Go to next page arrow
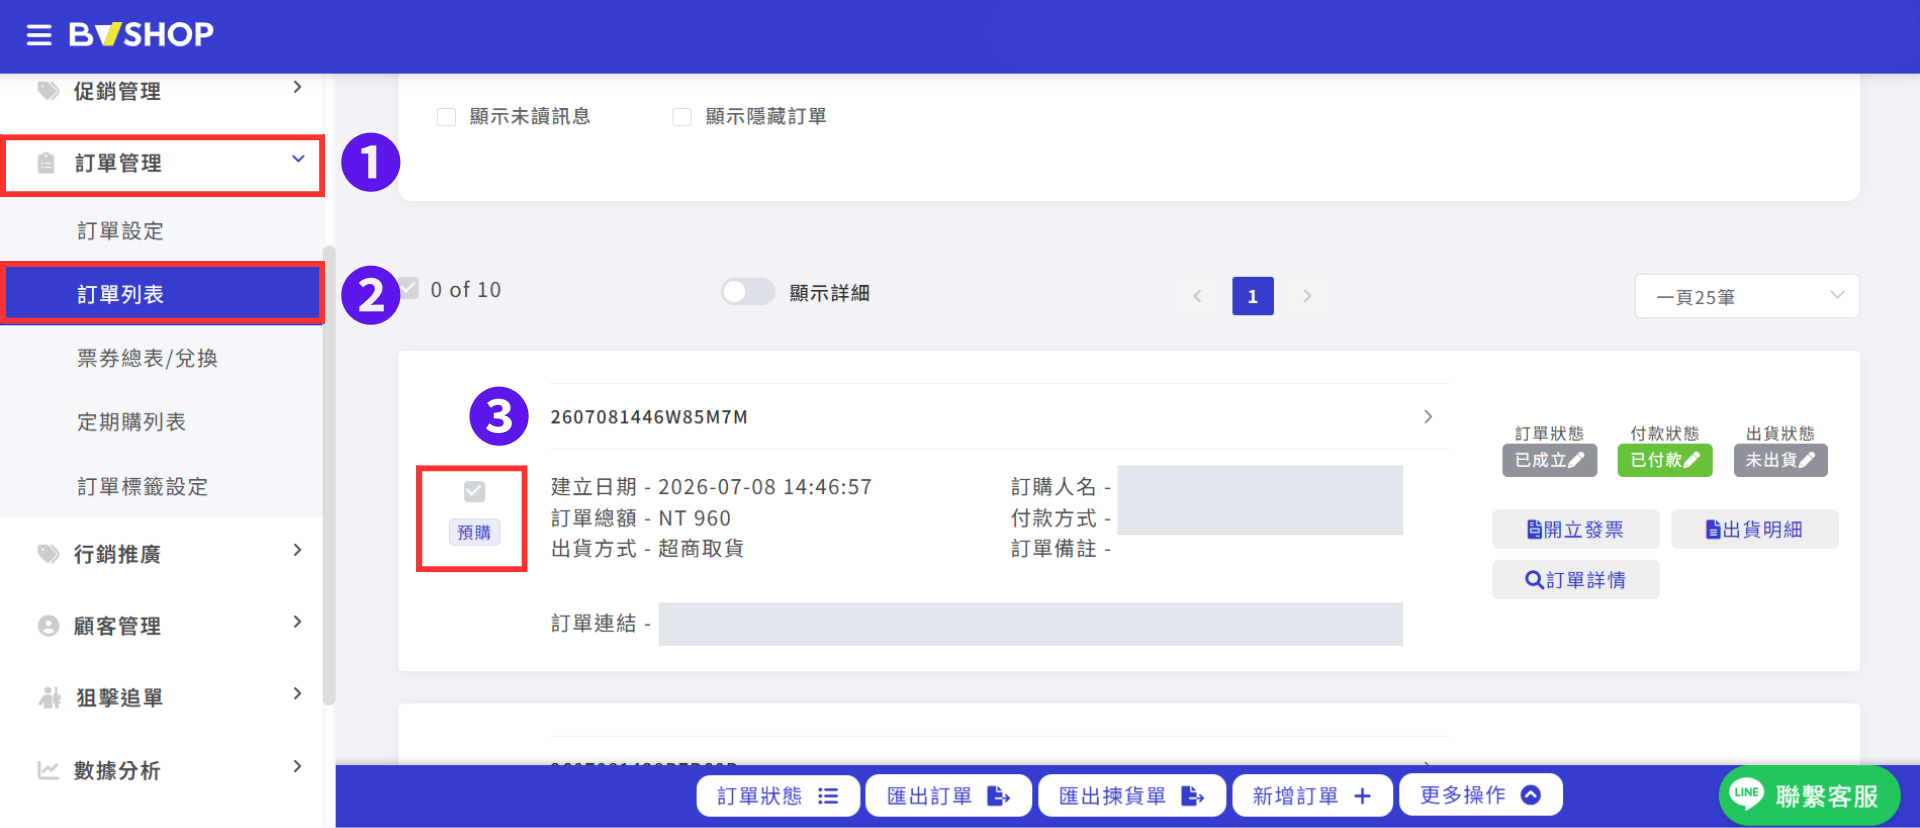Viewport: 1920px width, 828px height. point(1307,296)
